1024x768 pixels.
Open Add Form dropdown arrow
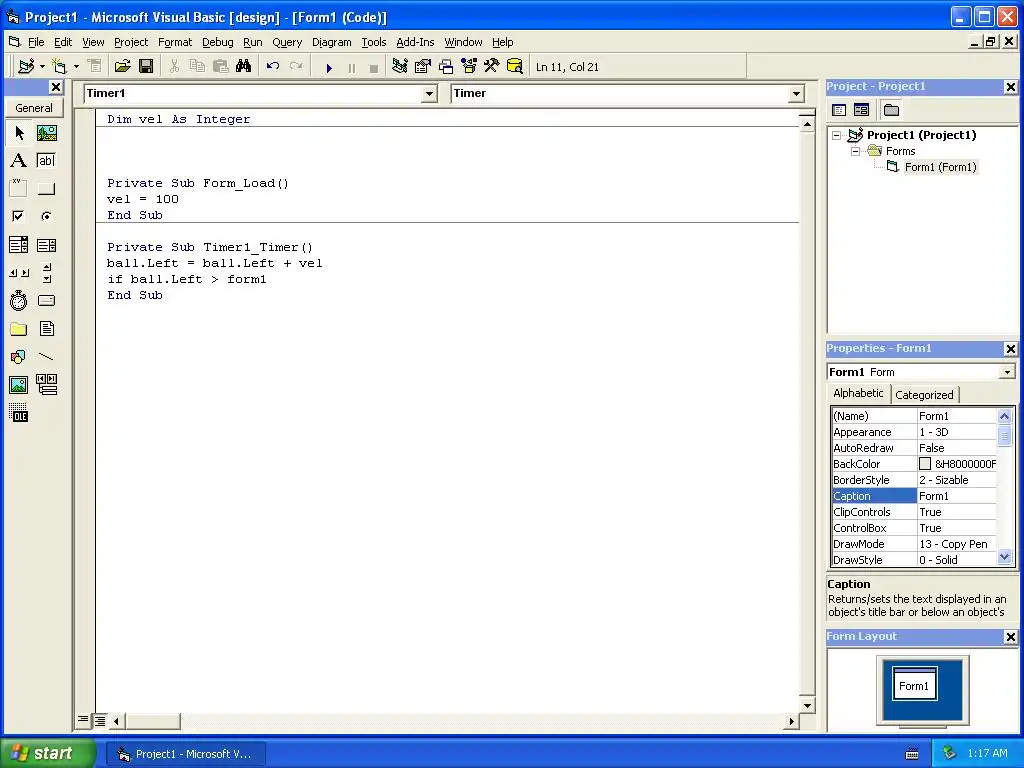tap(76, 67)
